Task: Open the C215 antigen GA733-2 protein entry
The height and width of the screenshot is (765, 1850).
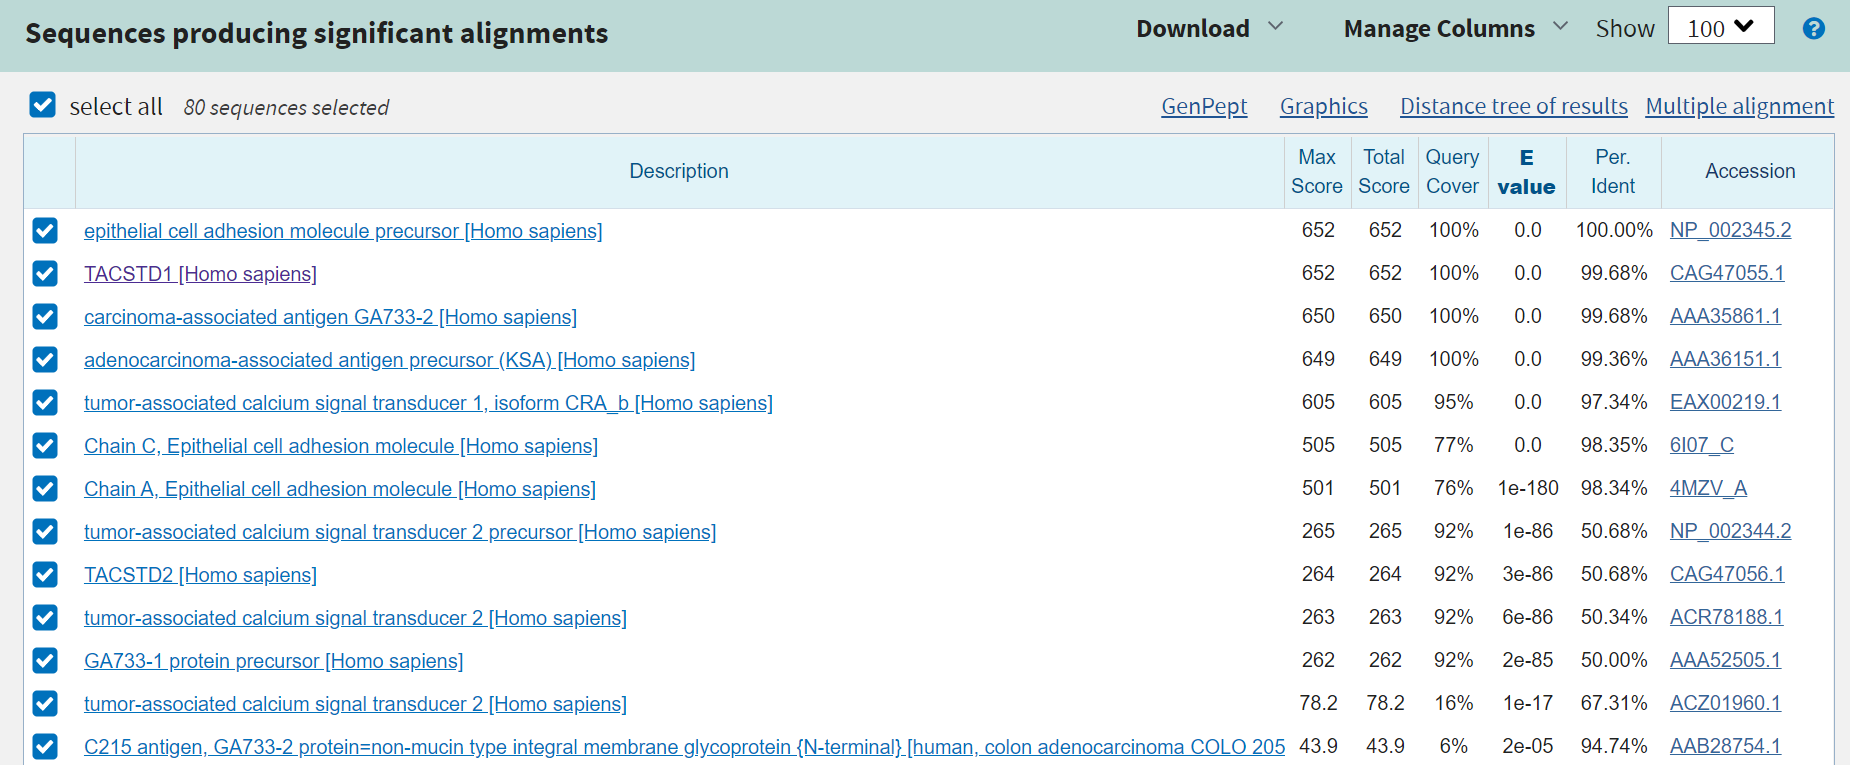Action: 684,747
